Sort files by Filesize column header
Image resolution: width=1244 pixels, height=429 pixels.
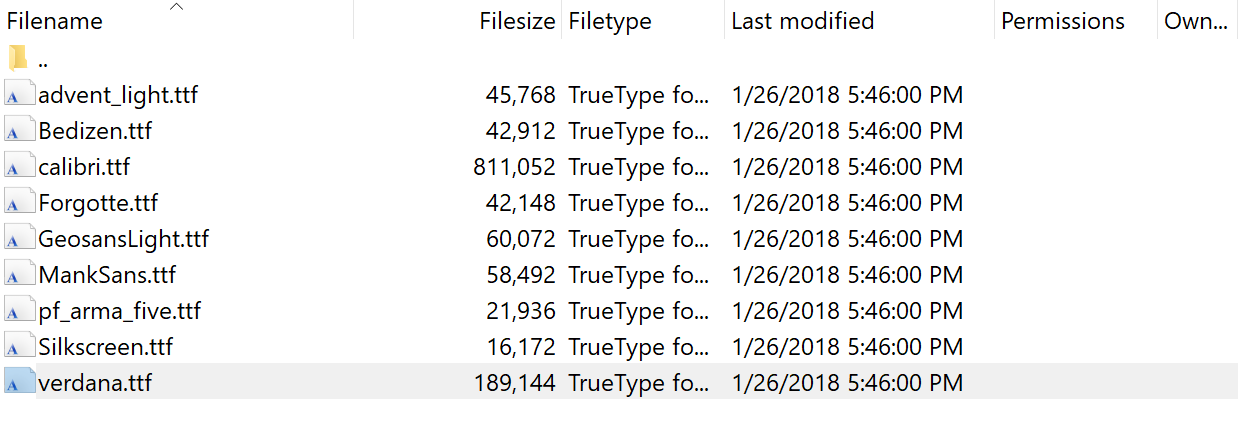click(516, 21)
